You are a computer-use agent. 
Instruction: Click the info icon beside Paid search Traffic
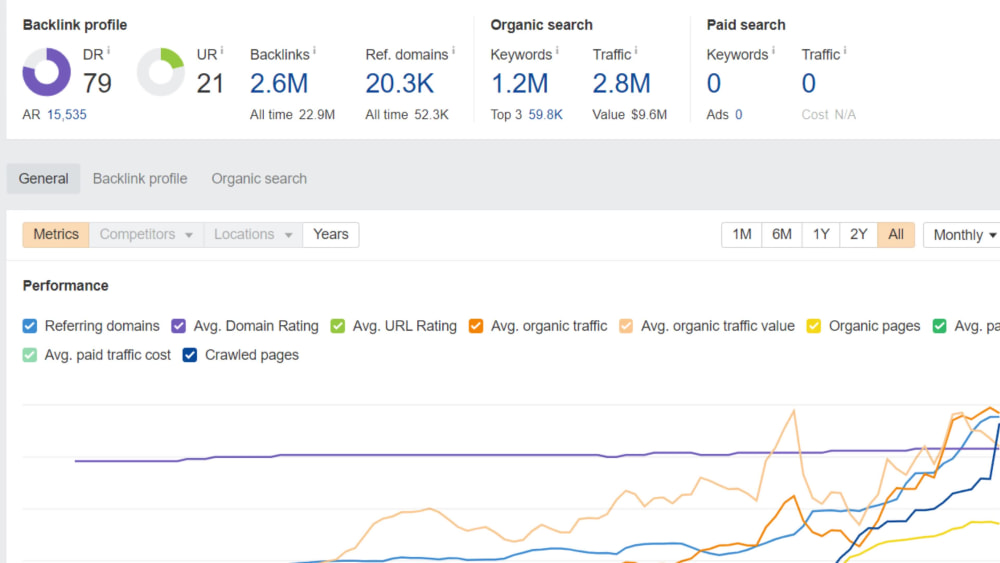845,50
